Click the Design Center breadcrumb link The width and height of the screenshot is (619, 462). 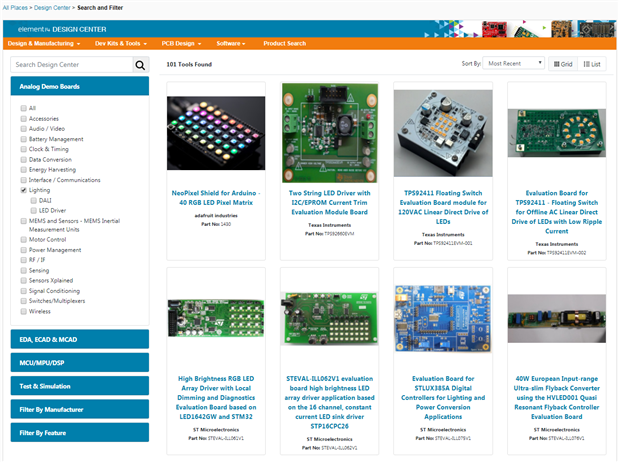[x=52, y=8]
